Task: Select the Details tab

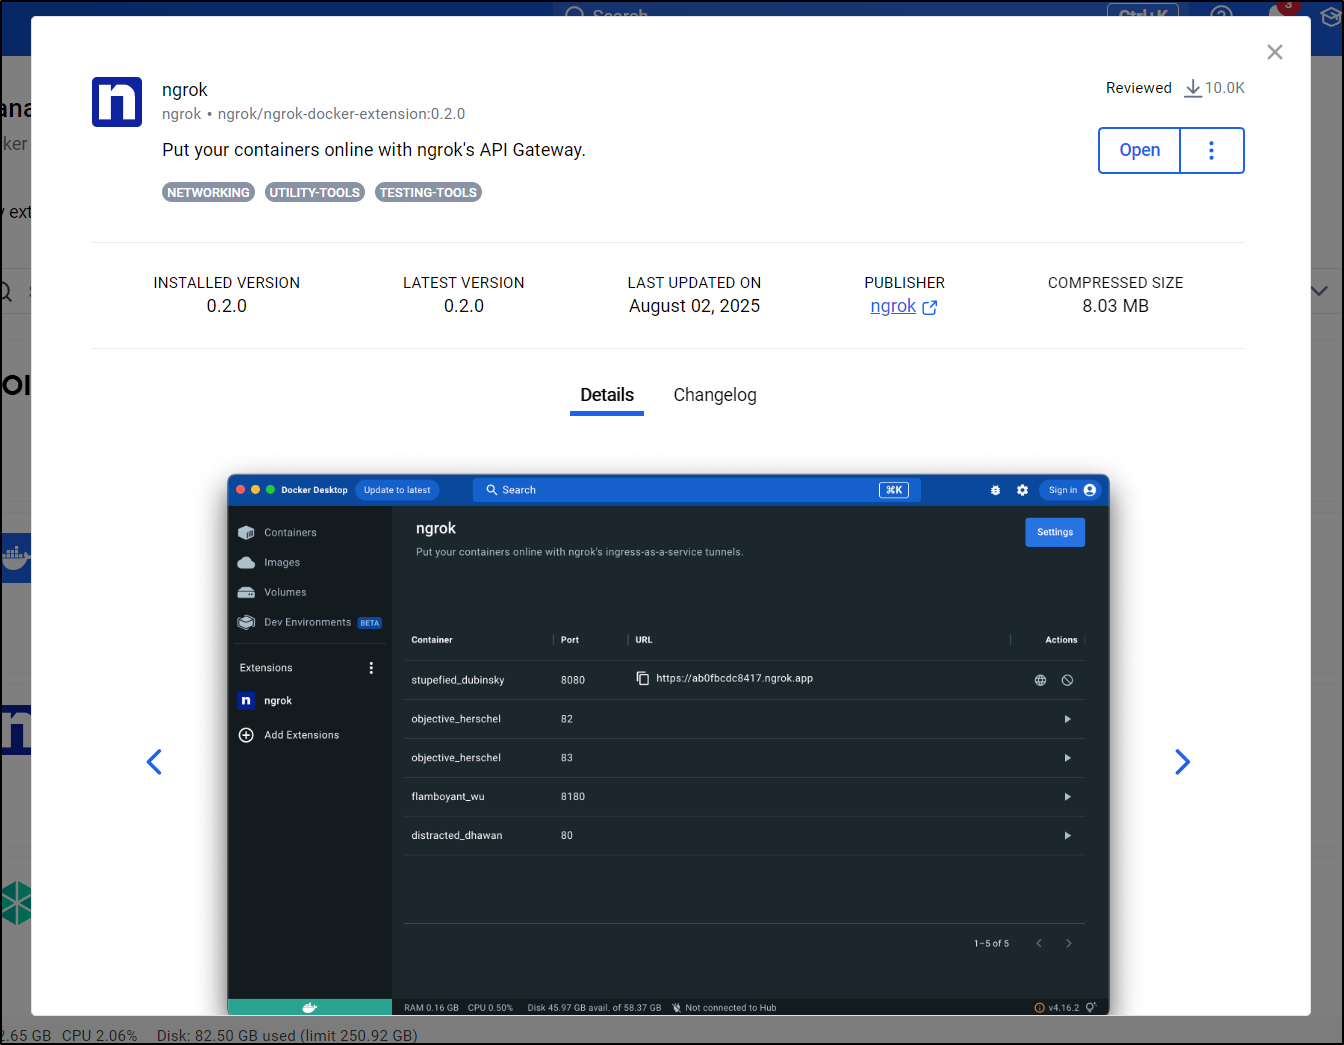Action: (607, 395)
